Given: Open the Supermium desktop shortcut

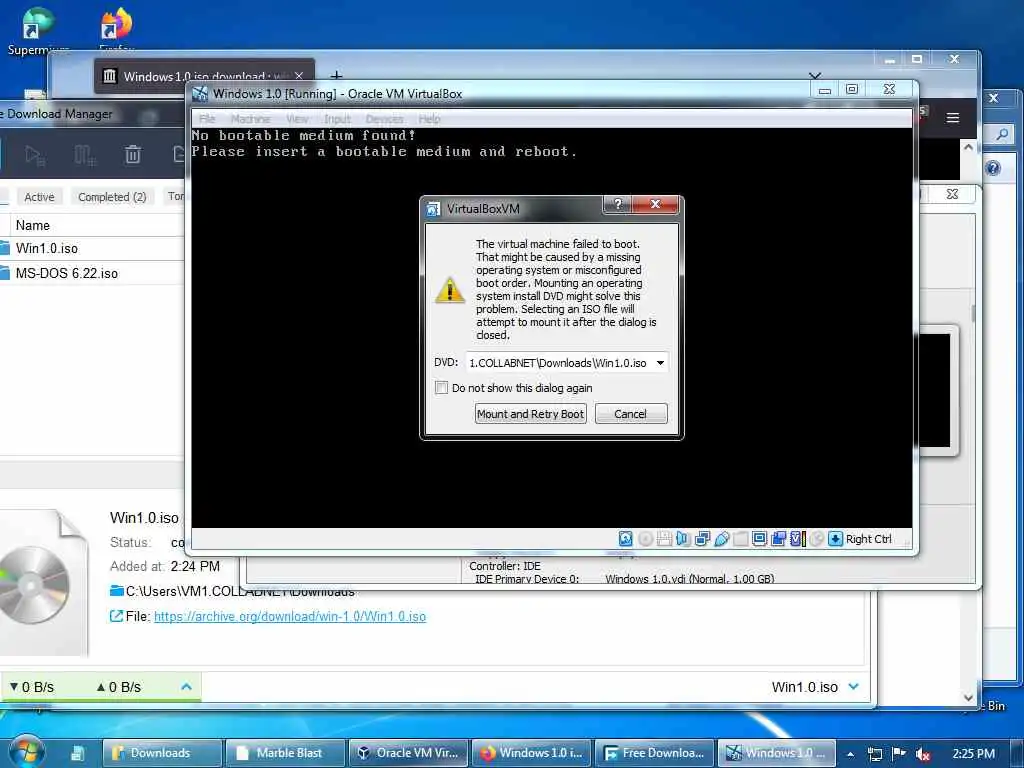Looking at the screenshot, I should pyautogui.click(x=38, y=29).
